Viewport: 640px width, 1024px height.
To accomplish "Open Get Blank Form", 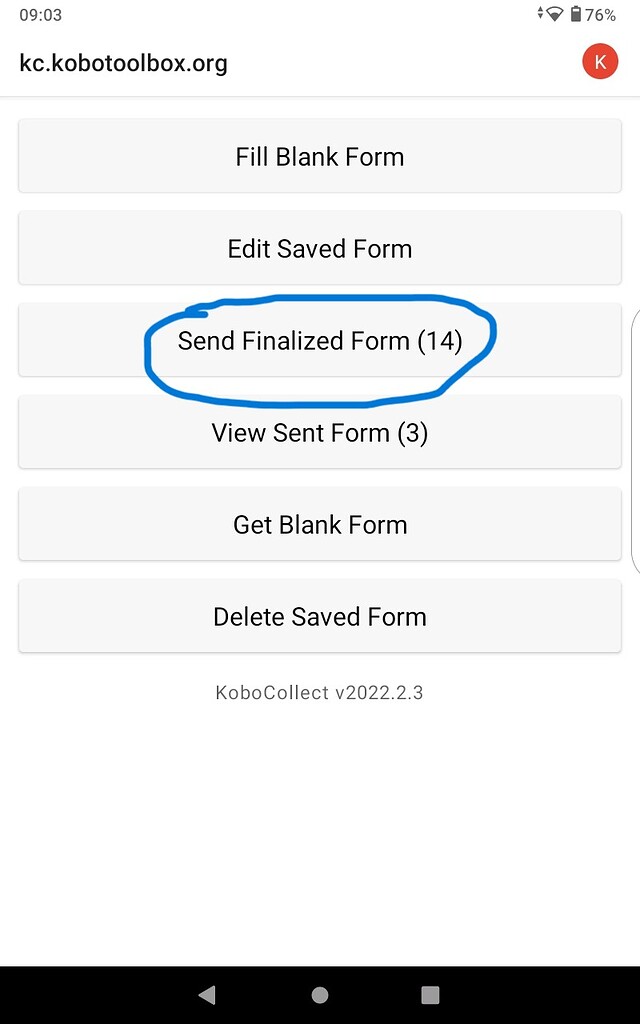I will pyautogui.click(x=320, y=524).
